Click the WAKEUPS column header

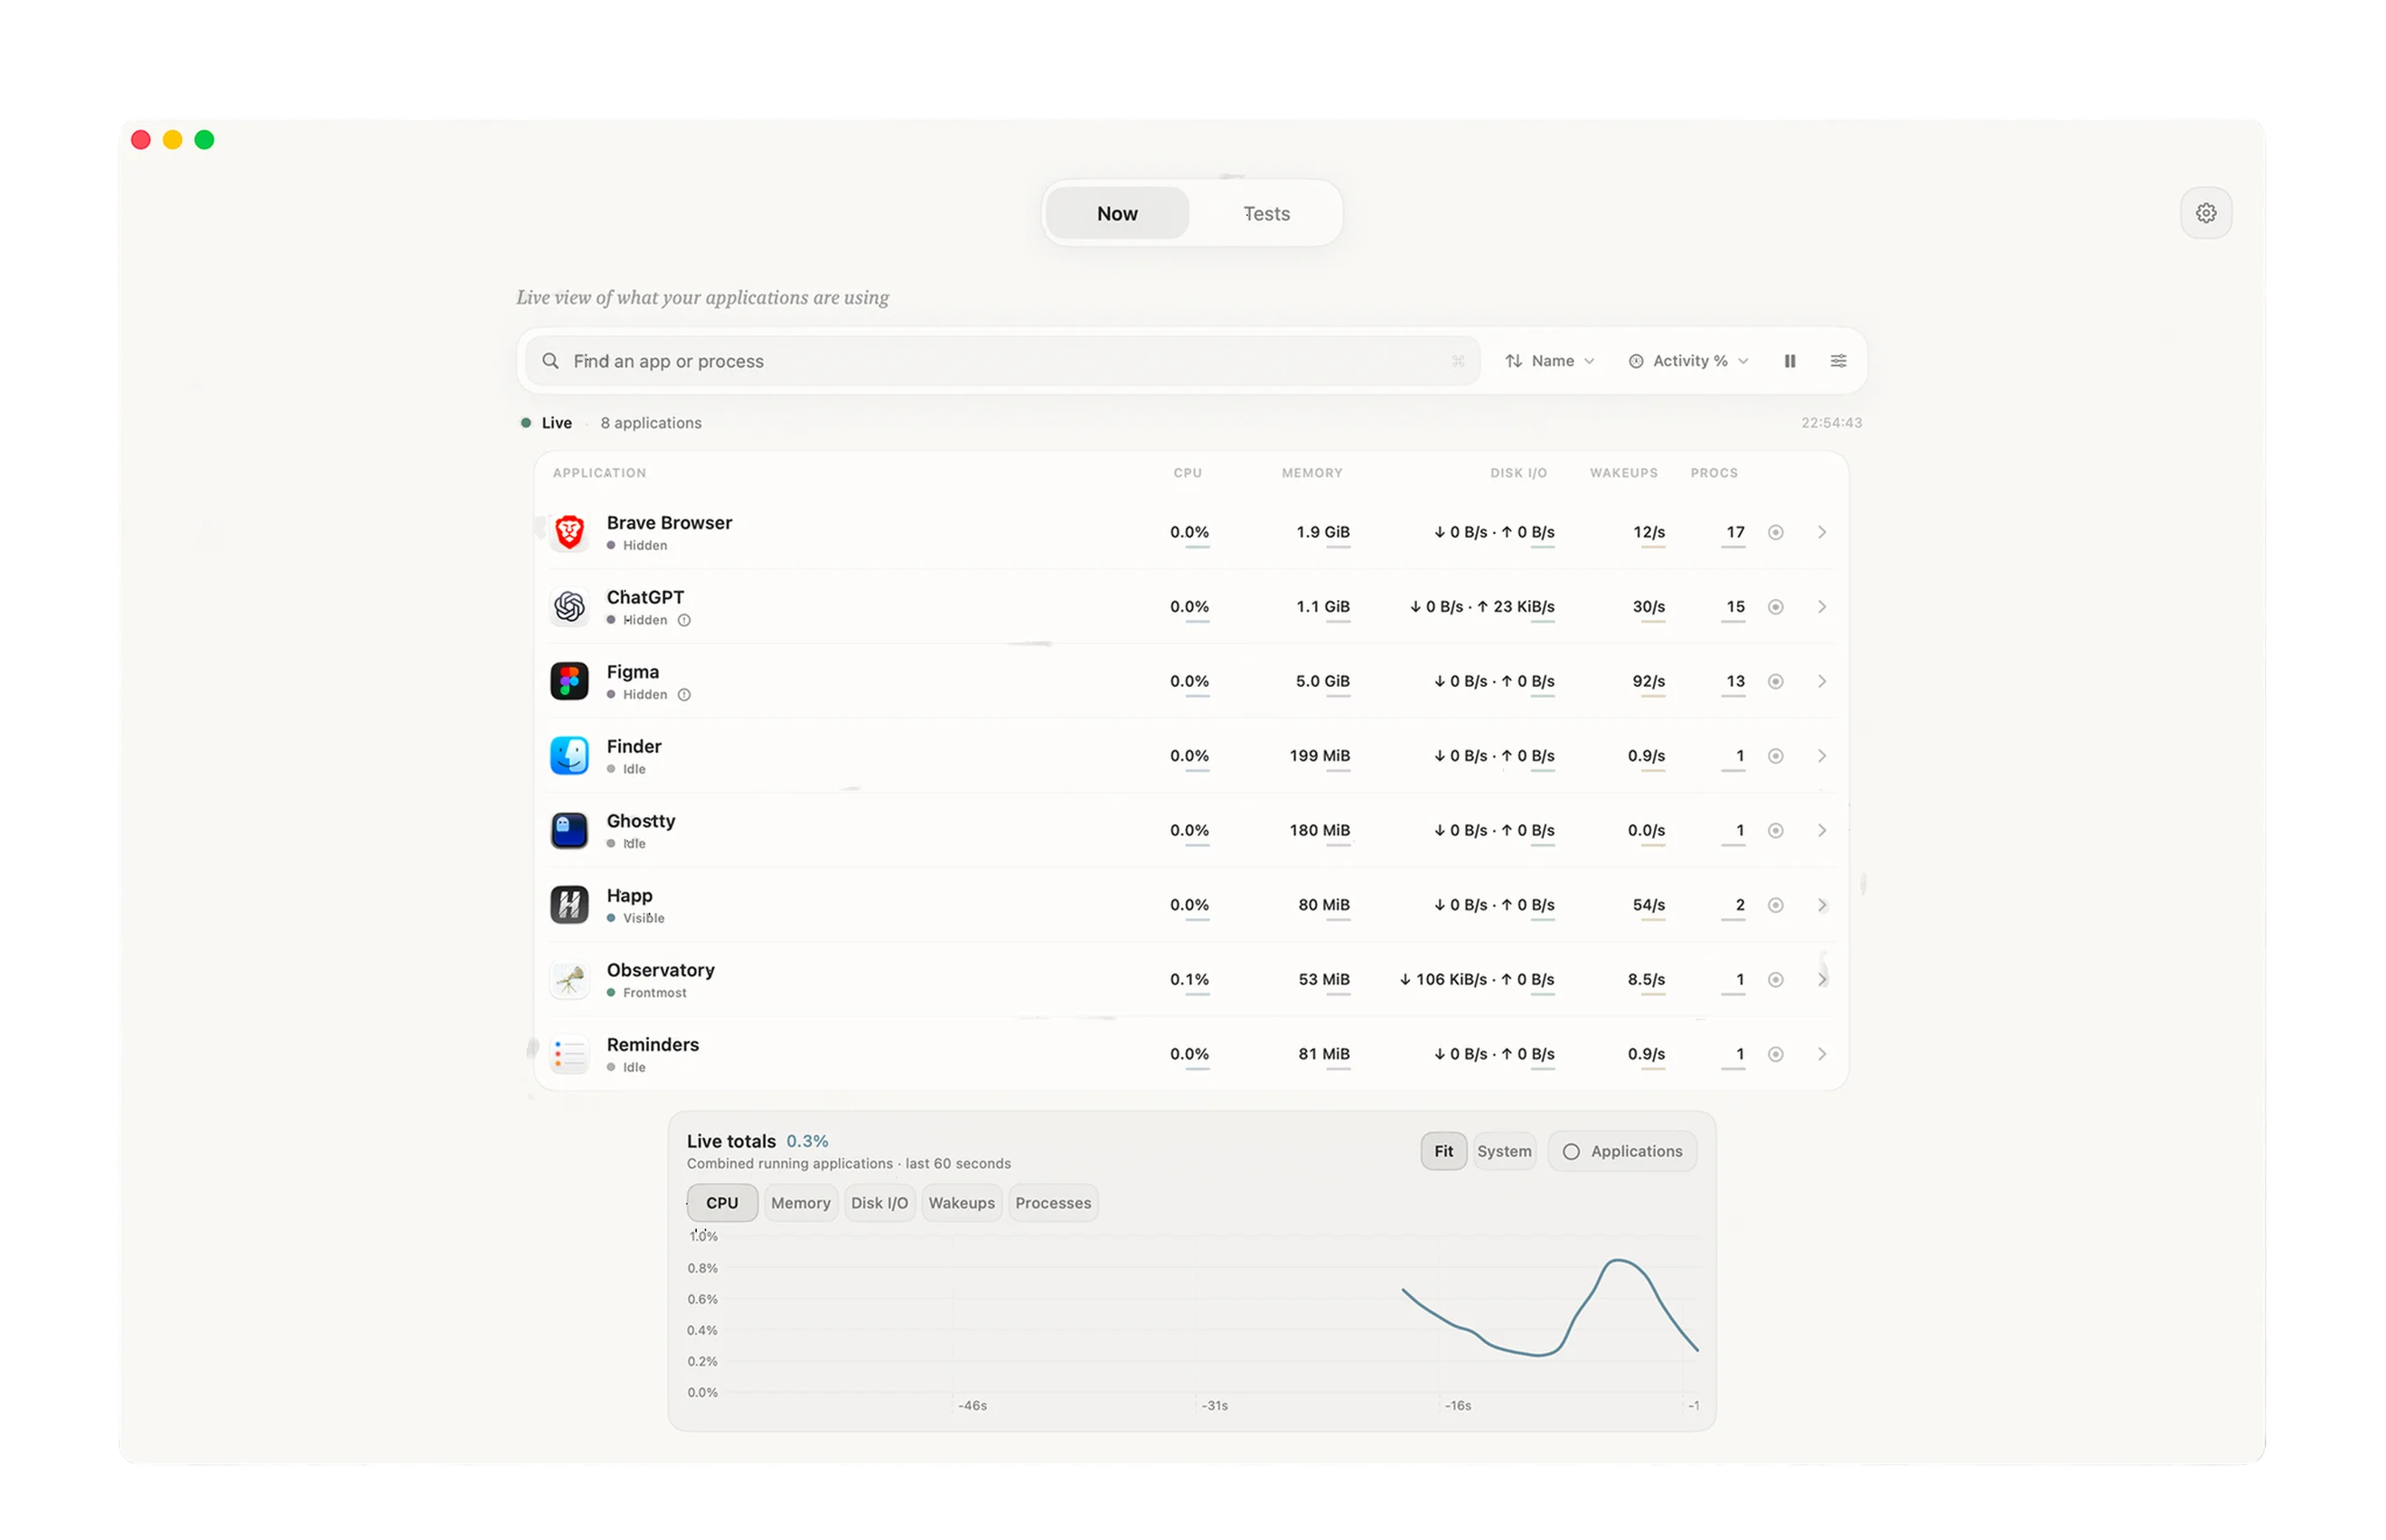[x=1623, y=473]
